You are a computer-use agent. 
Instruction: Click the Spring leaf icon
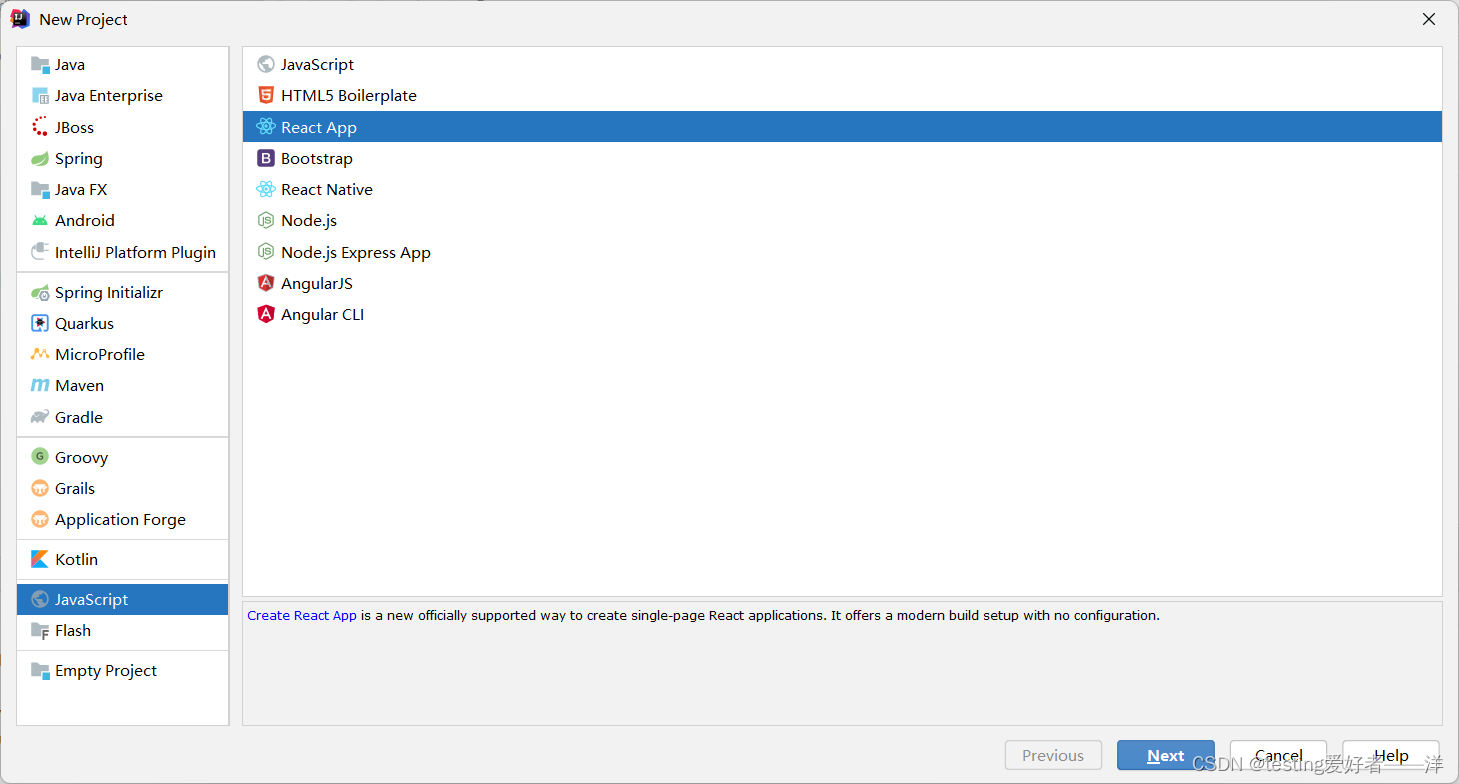(40, 159)
